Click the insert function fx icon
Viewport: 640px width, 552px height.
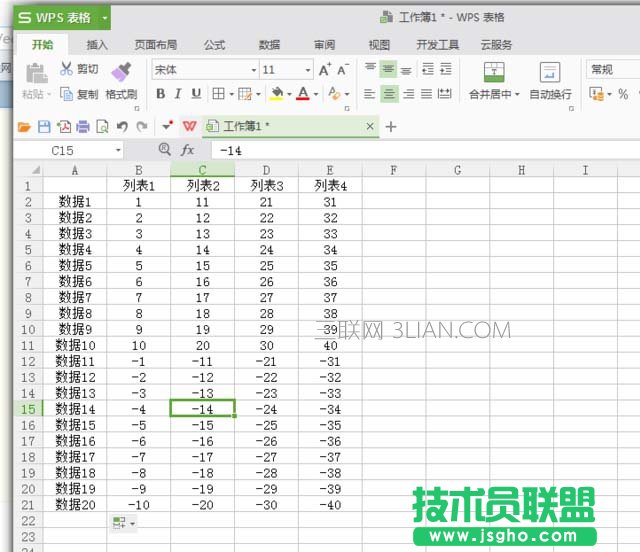(187, 150)
